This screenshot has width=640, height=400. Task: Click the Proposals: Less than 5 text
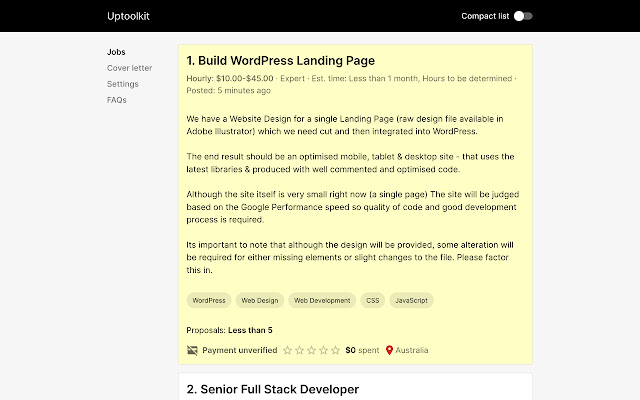click(229, 330)
